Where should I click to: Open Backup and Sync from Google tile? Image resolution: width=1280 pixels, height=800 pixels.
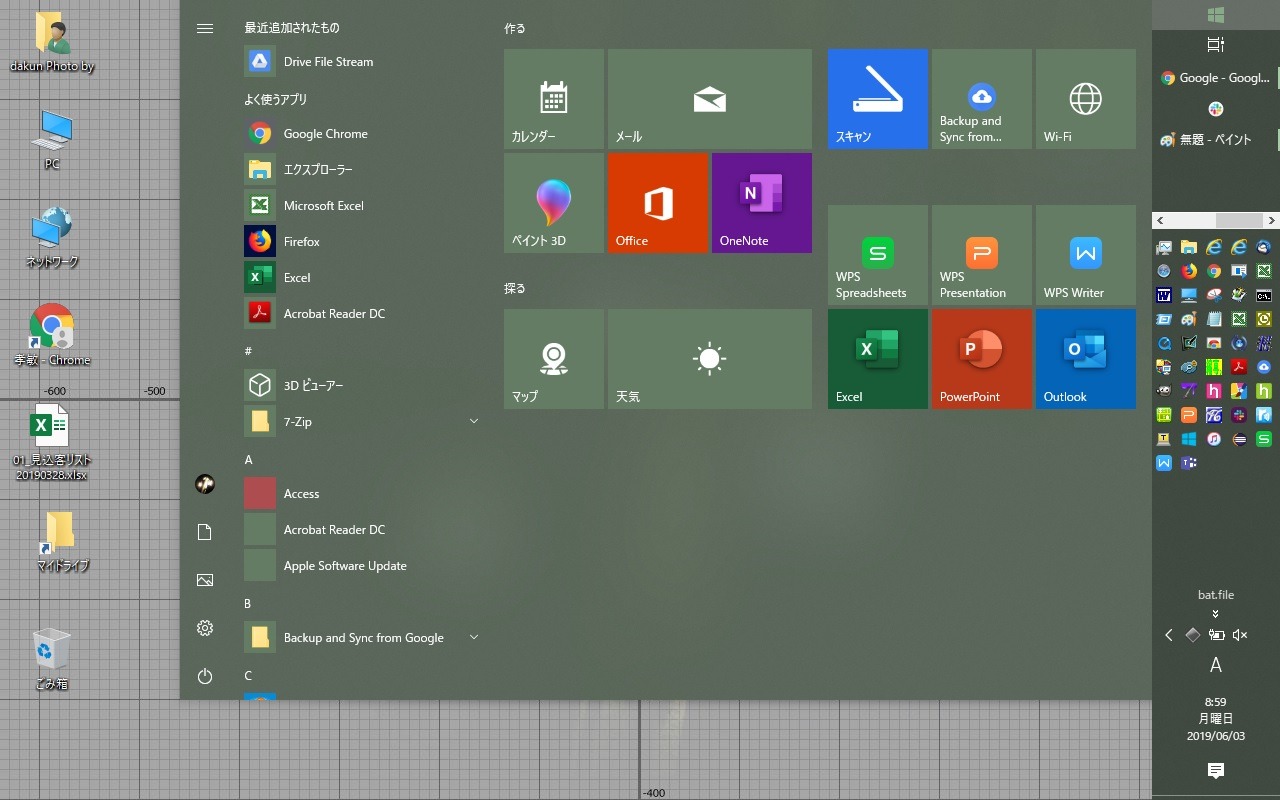(982, 99)
